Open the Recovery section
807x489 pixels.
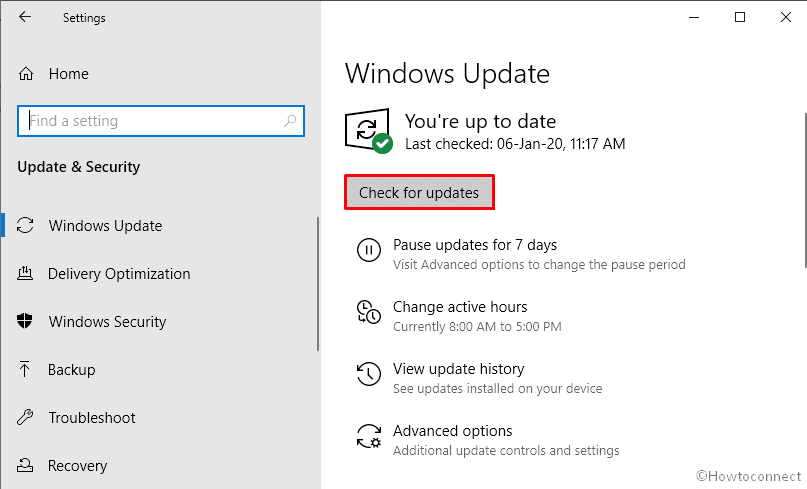point(77,465)
